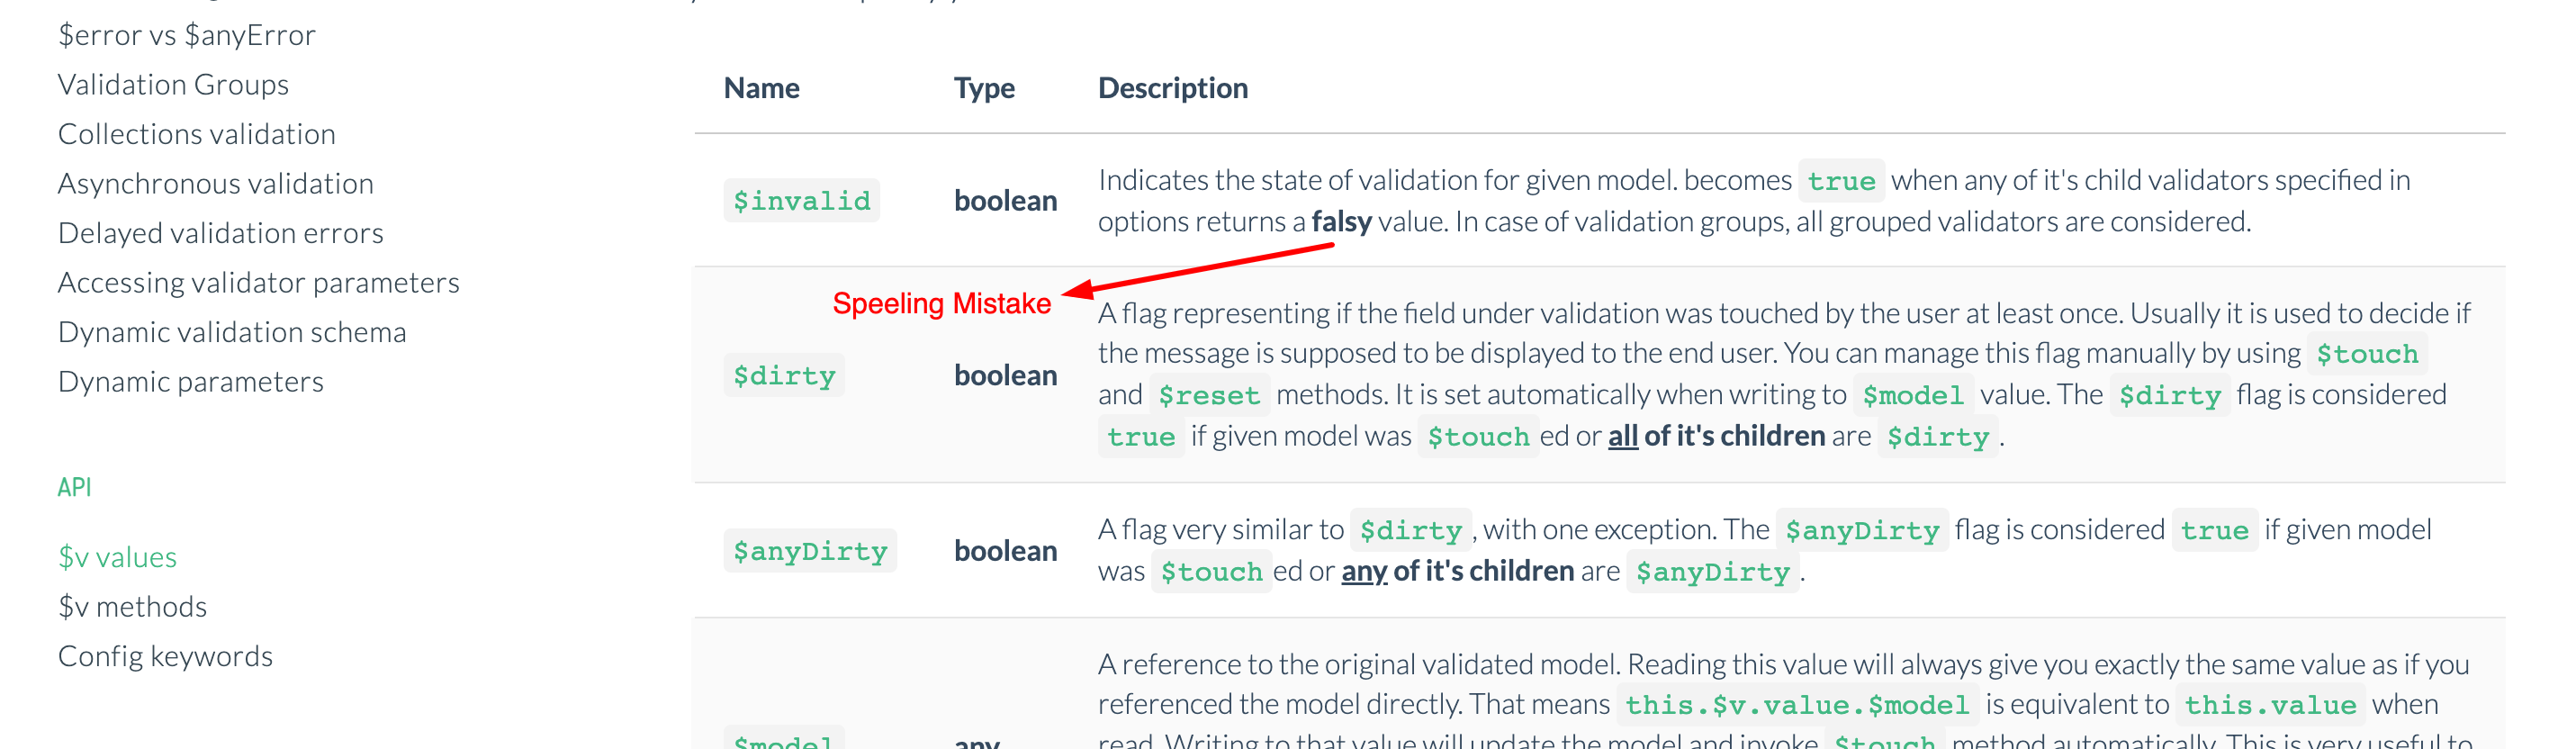The image size is (2576, 749).
Task: Select the $touch inline code token
Action: click(x=2367, y=354)
